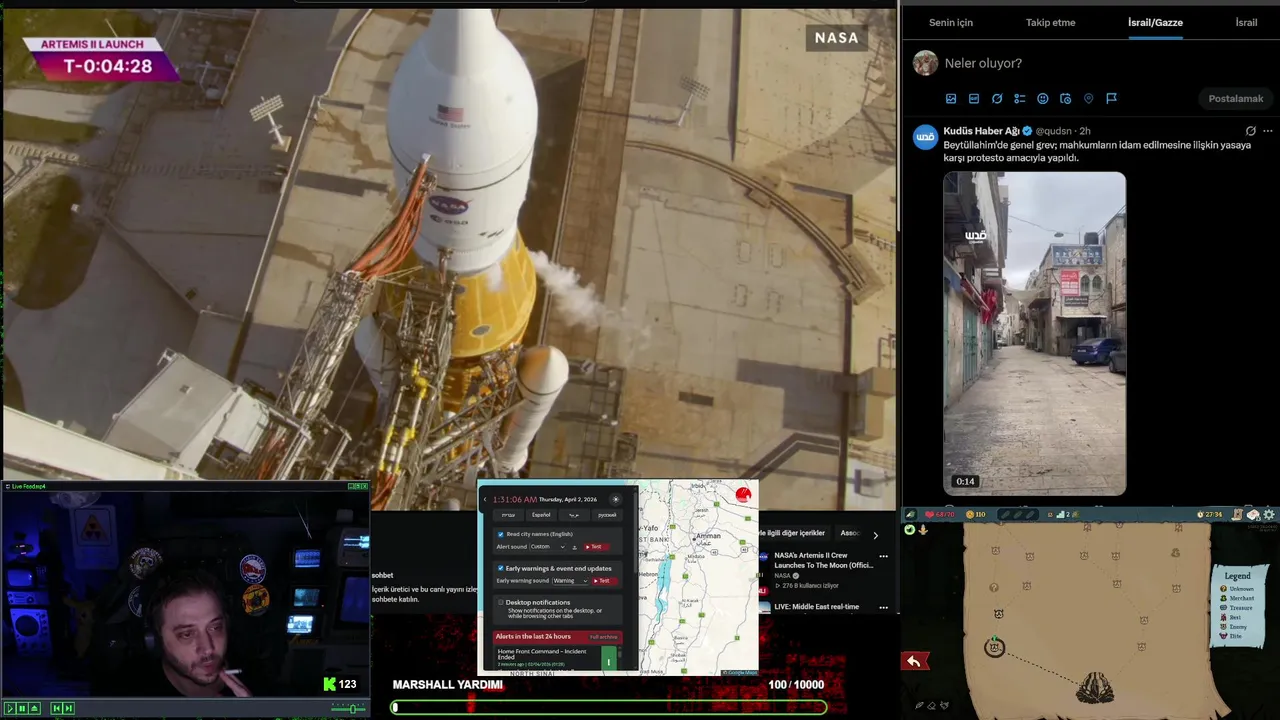Click the MARSHALL YARDIMI progress bar

[609, 707]
